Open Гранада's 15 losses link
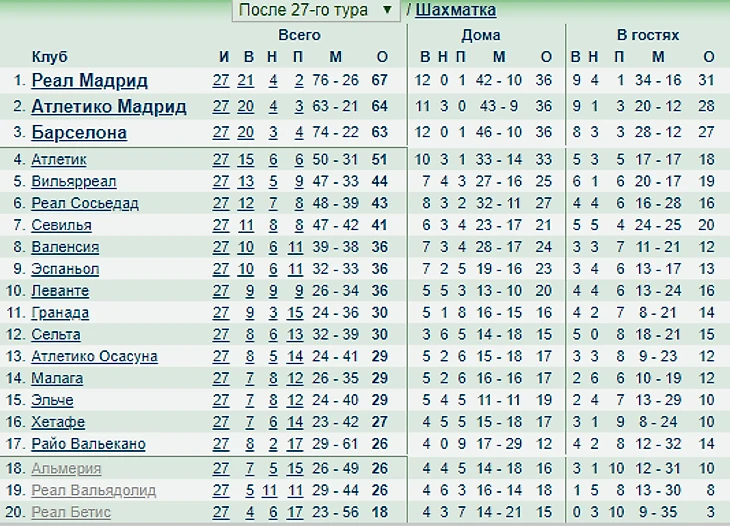Viewport: 730px width, 526px height. (x=295, y=313)
